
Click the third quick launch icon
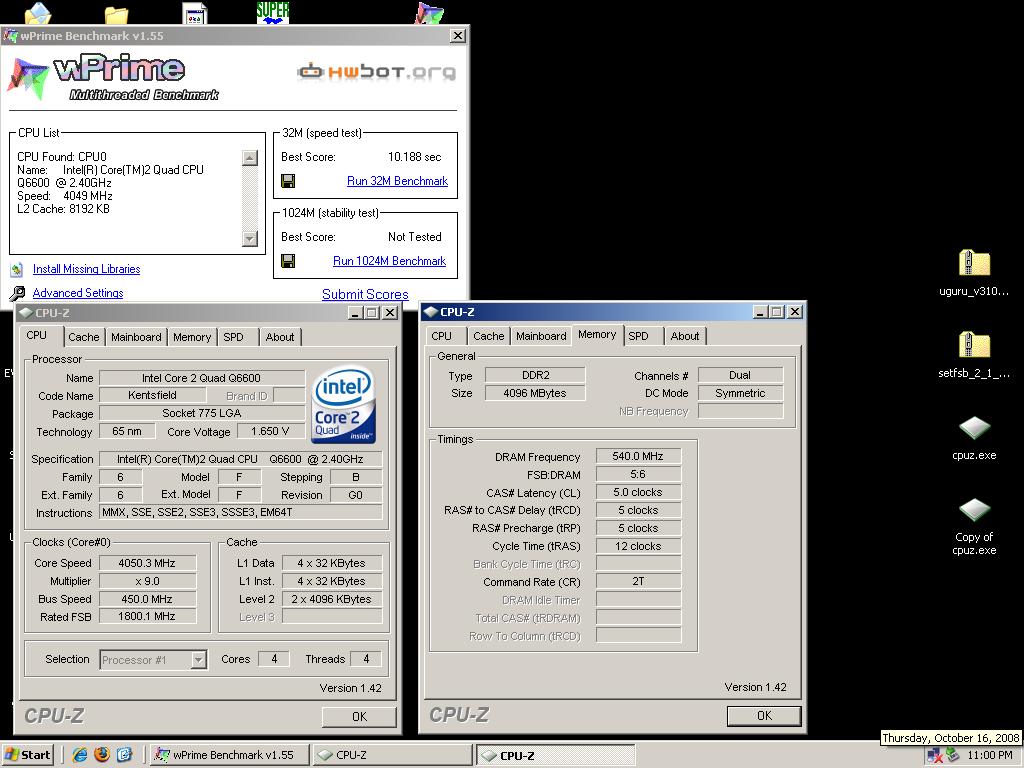(x=125, y=755)
